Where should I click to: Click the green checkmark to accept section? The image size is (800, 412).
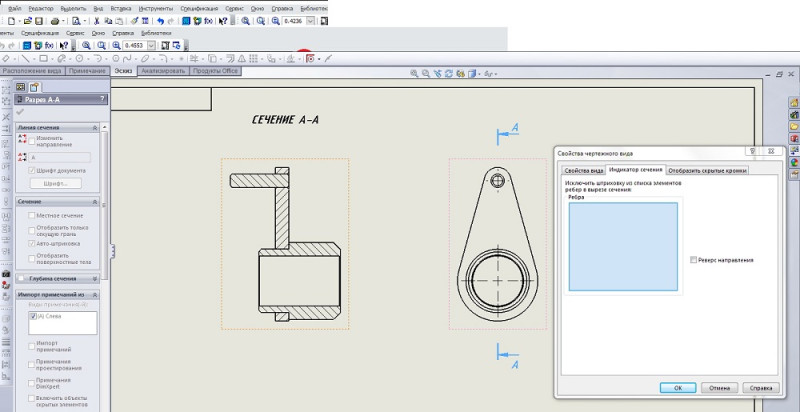[x=20, y=113]
